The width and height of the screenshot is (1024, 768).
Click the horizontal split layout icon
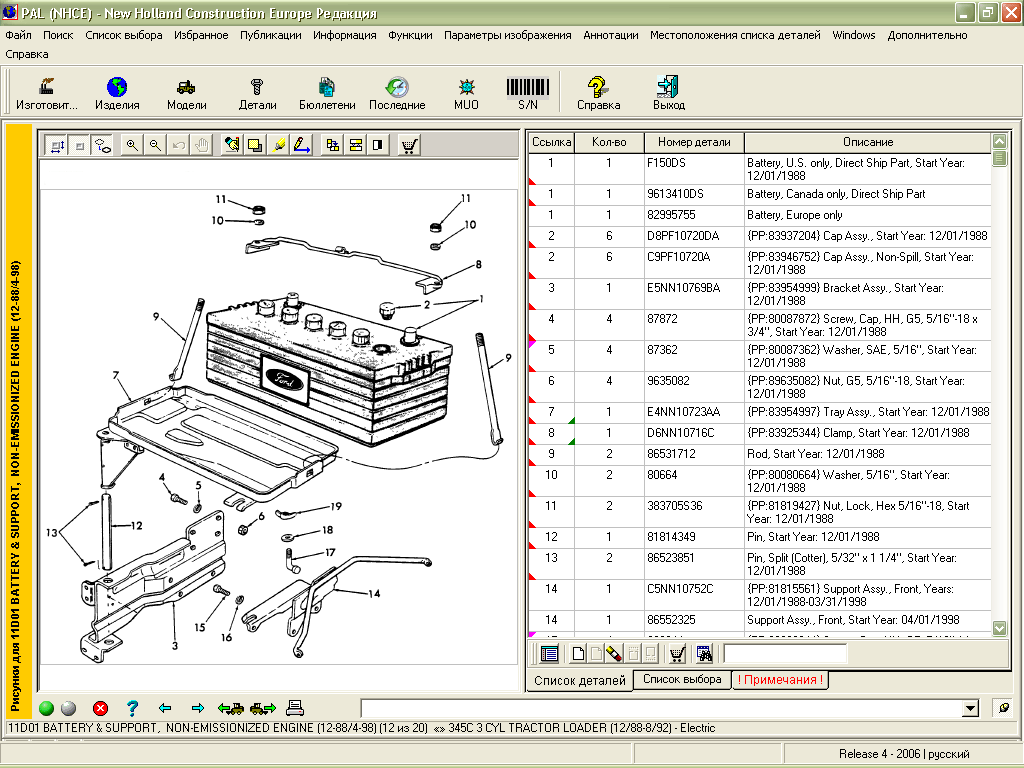[355, 146]
